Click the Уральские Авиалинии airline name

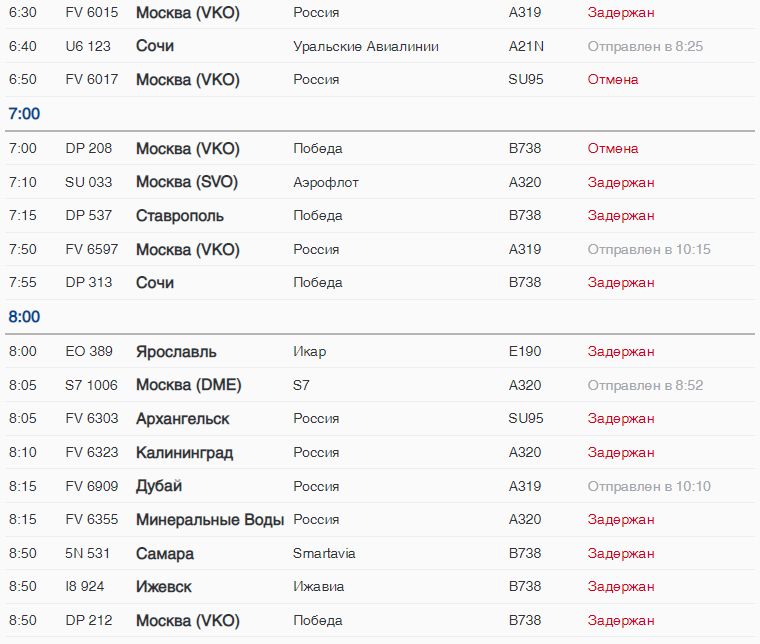tap(366, 47)
